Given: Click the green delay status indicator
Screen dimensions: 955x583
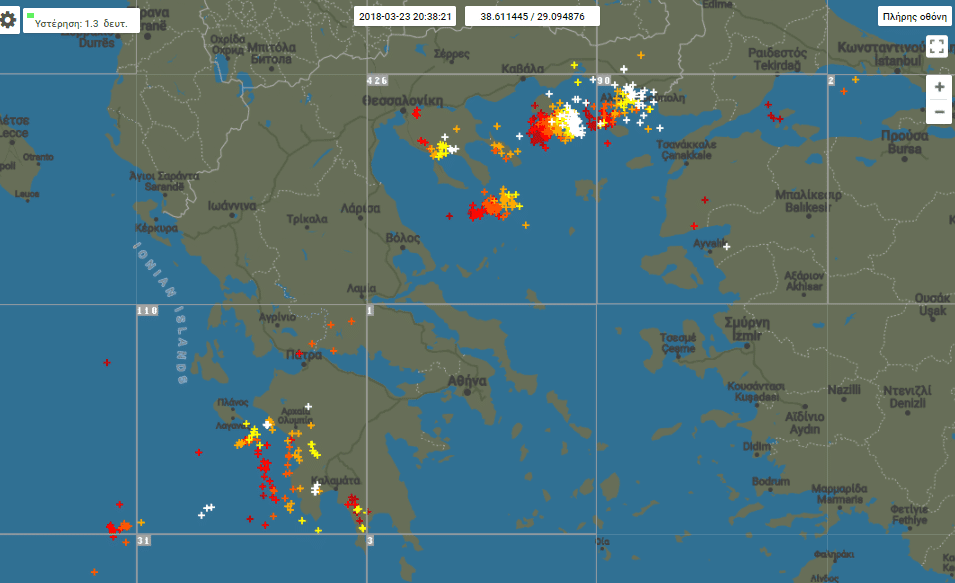Looking at the screenshot, I should pyautogui.click(x=31, y=15).
